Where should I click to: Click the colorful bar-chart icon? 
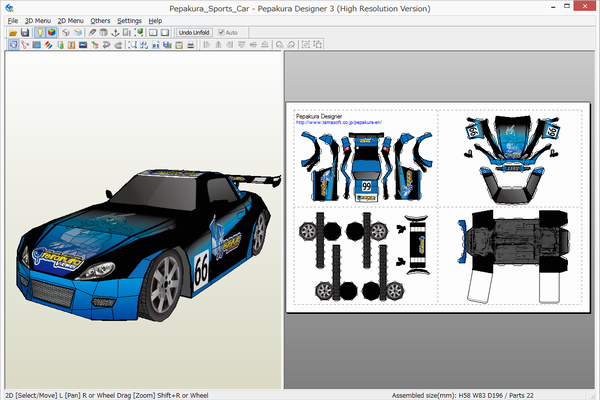tap(167, 45)
